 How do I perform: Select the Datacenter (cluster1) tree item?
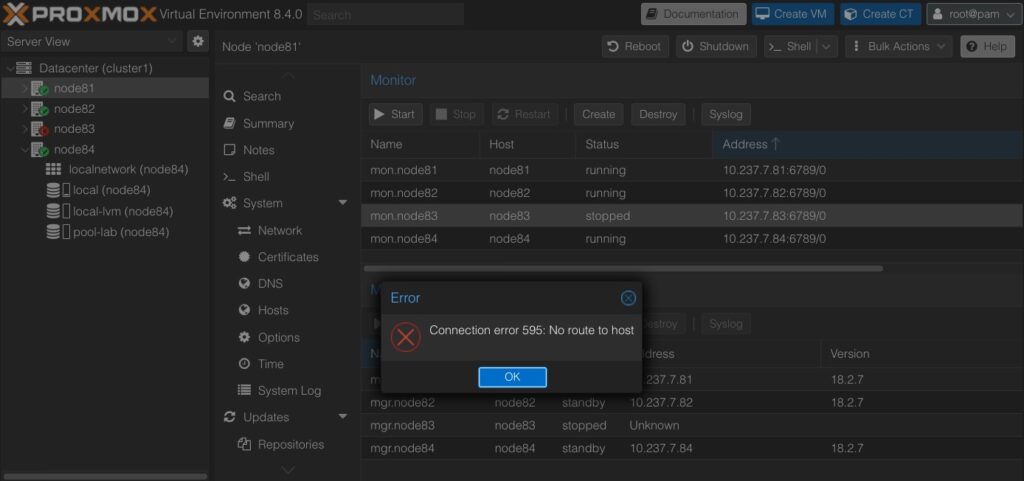click(x=95, y=68)
